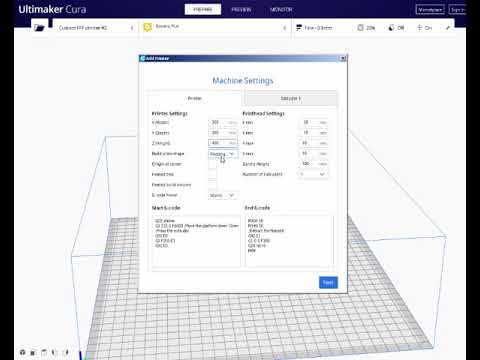Screen dimensions: 480x360
Task: Open the Build plate shape dropdown
Action: click(x=223, y=154)
